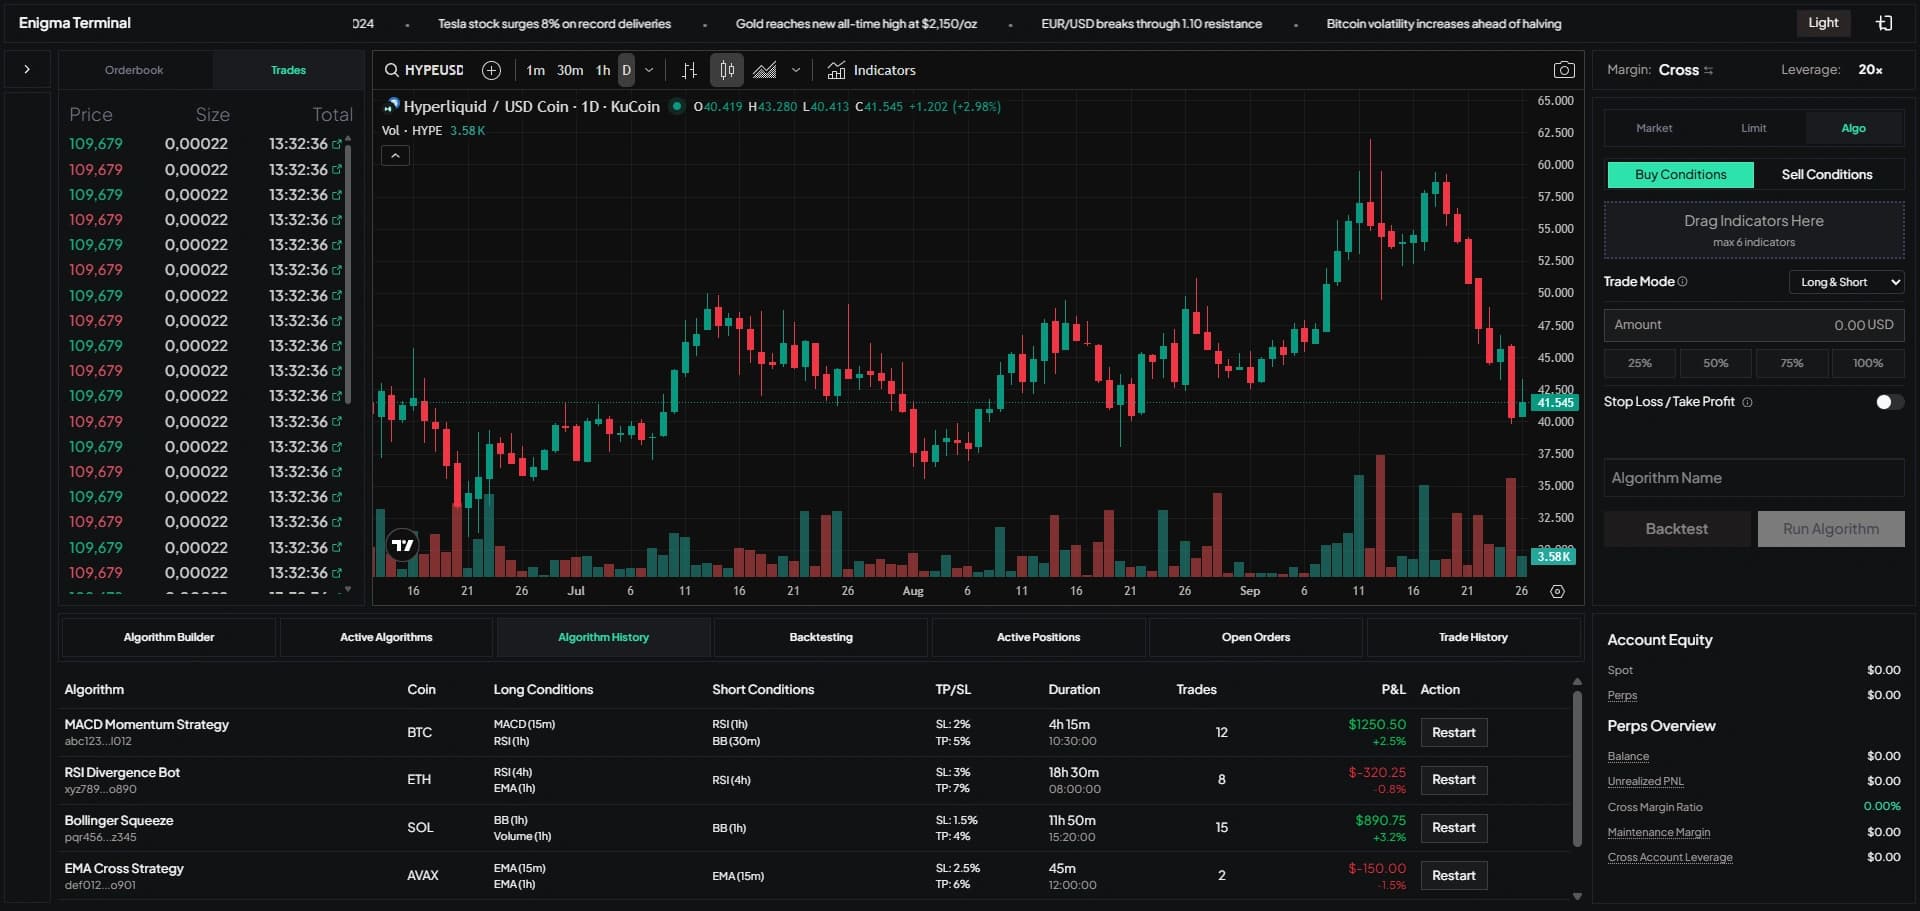Image resolution: width=1920 pixels, height=911 pixels.
Task: Open HYPEUSD symbol search
Action: 424,70
